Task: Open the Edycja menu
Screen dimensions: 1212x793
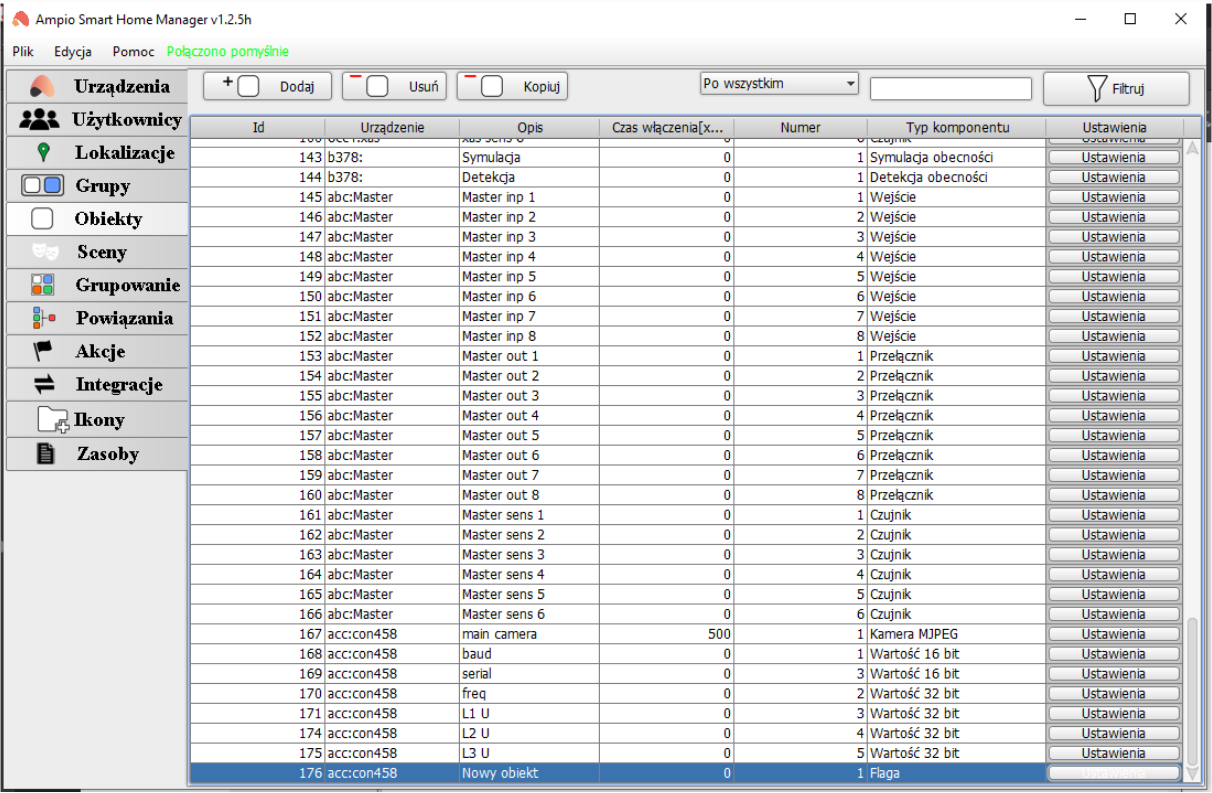Action: pyautogui.click(x=73, y=51)
